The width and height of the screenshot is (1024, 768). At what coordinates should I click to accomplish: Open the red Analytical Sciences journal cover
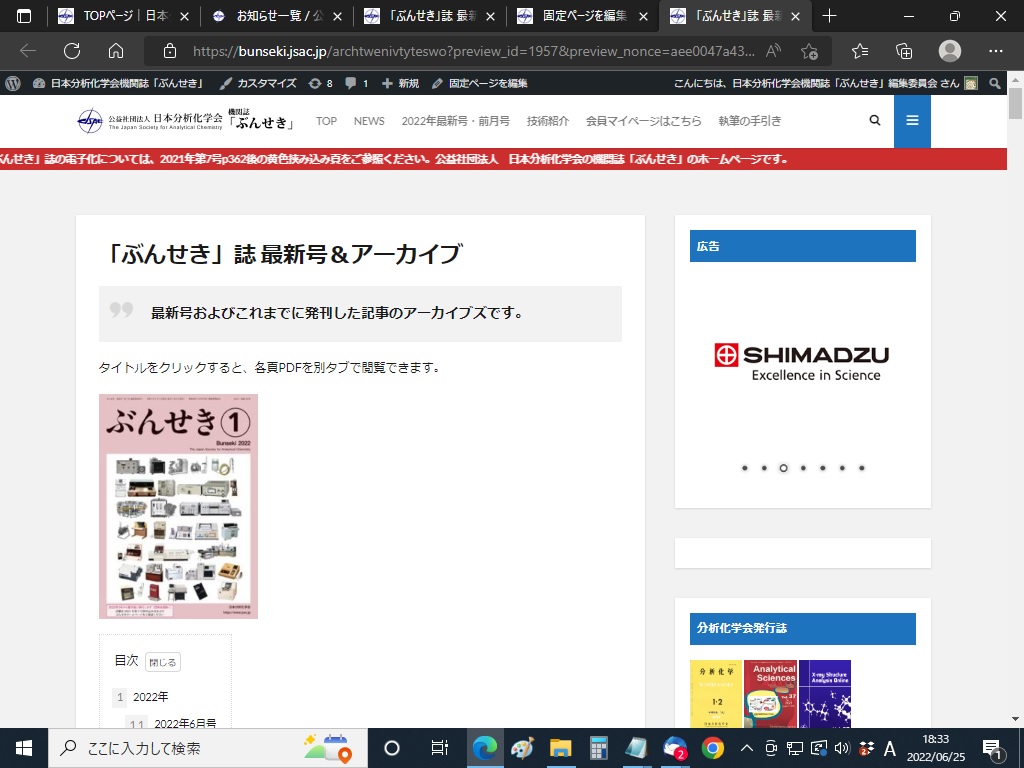click(770, 694)
